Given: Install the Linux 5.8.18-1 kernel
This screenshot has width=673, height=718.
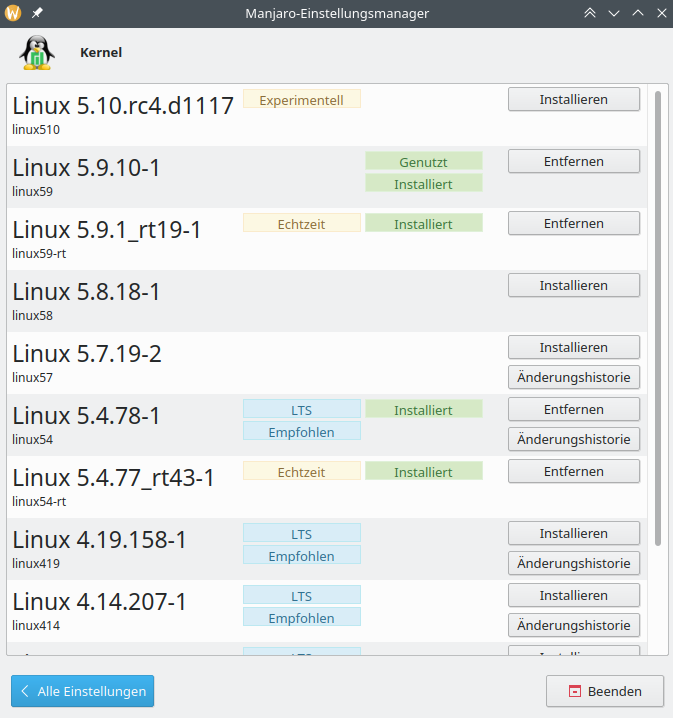Looking at the screenshot, I should click(574, 285).
